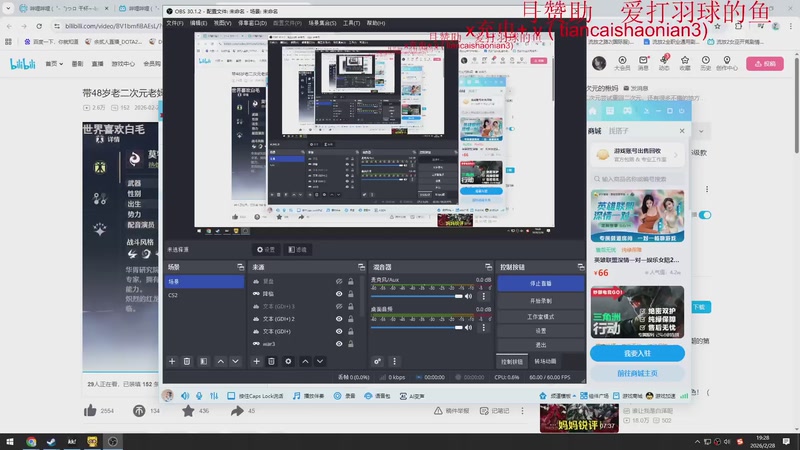This screenshot has height=450, width=800.
Task: Open Bilibili 动态 feed icon
Action: [664, 63]
